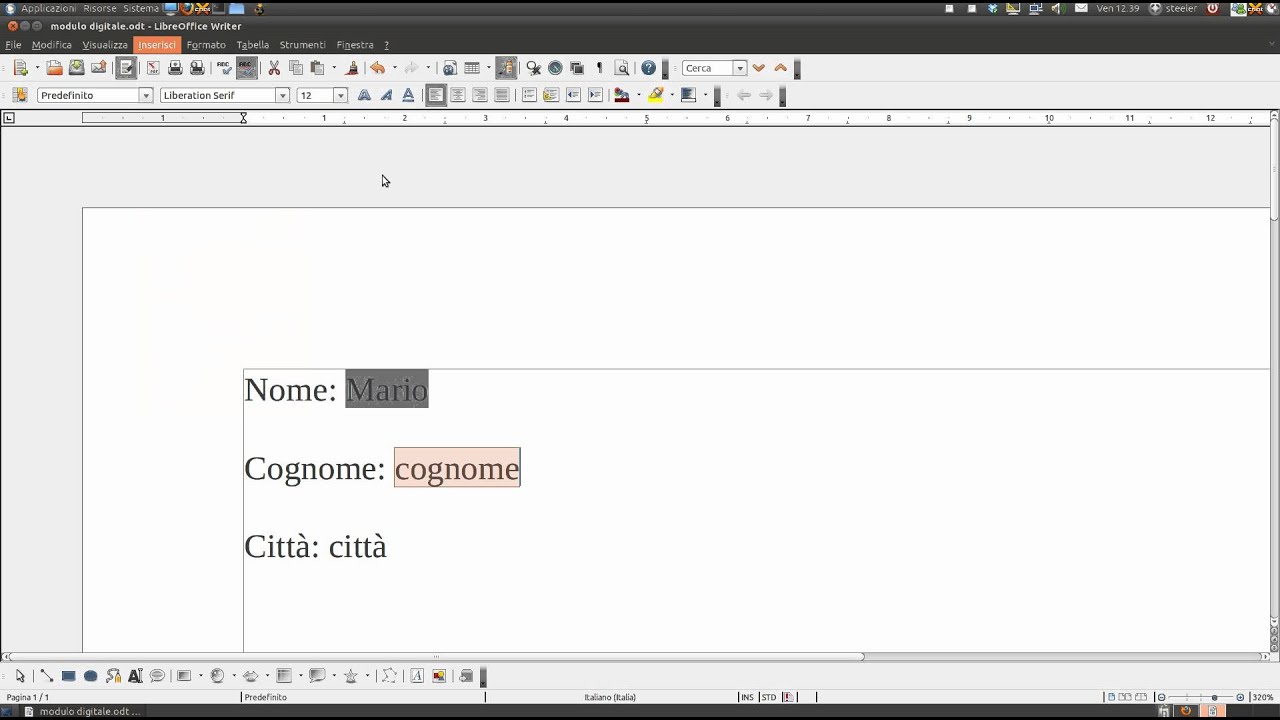The width and height of the screenshot is (1280, 720).
Task: Open the Modifica menu
Action: [52, 45]
